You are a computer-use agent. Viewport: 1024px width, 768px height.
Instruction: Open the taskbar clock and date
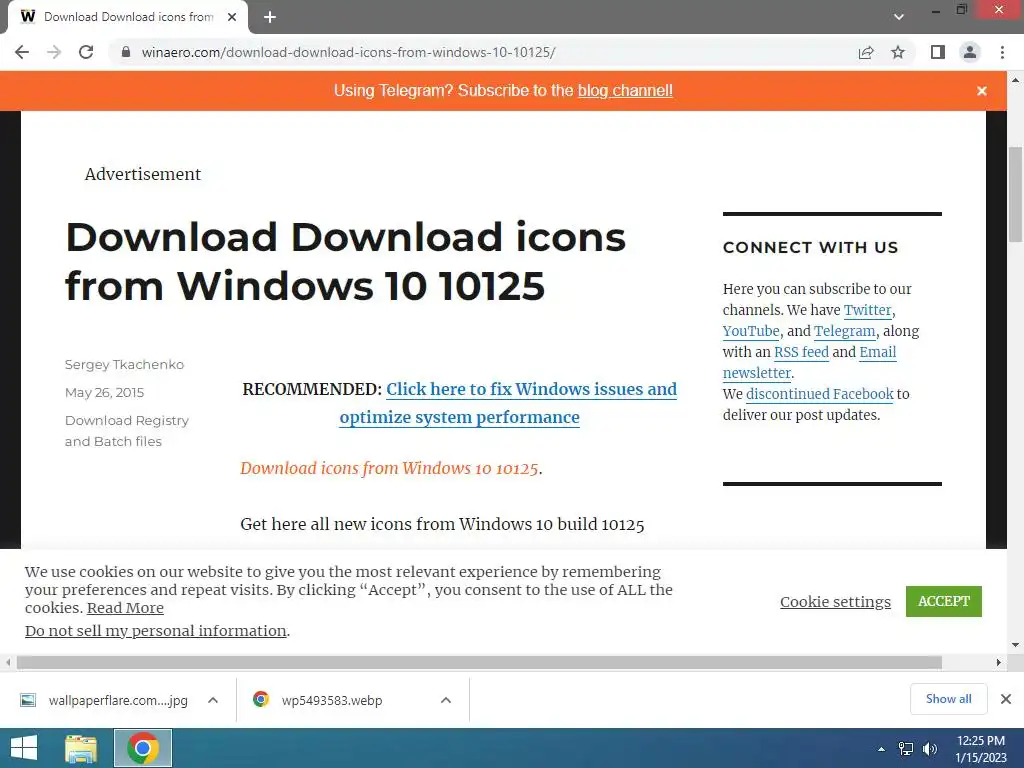(981, 749)
